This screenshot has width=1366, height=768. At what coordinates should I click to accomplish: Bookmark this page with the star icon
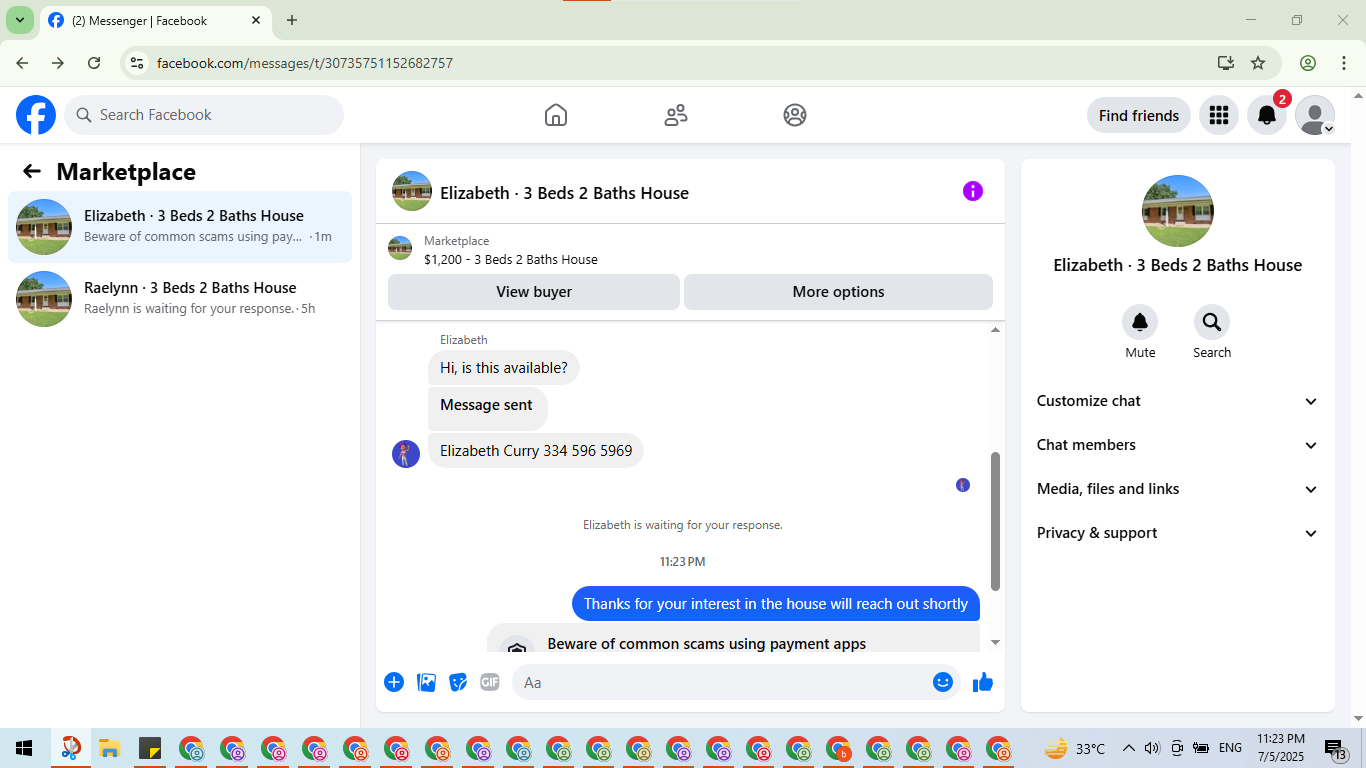[x=1258, y=63]
